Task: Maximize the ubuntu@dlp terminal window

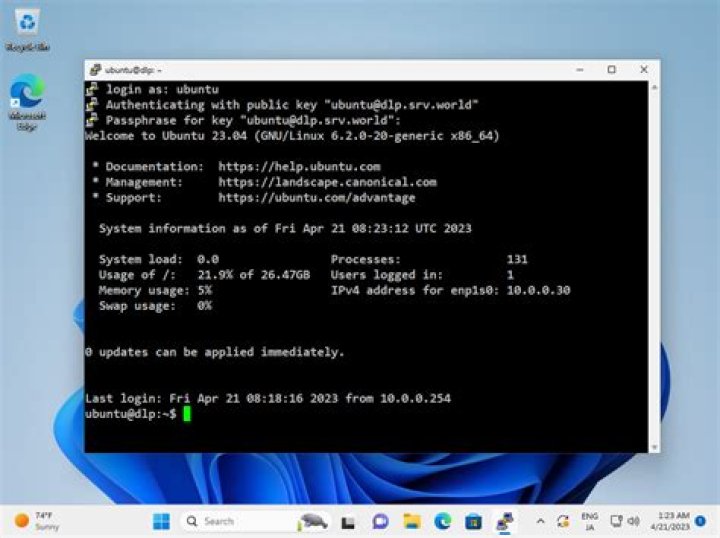Action: (612, 70)
